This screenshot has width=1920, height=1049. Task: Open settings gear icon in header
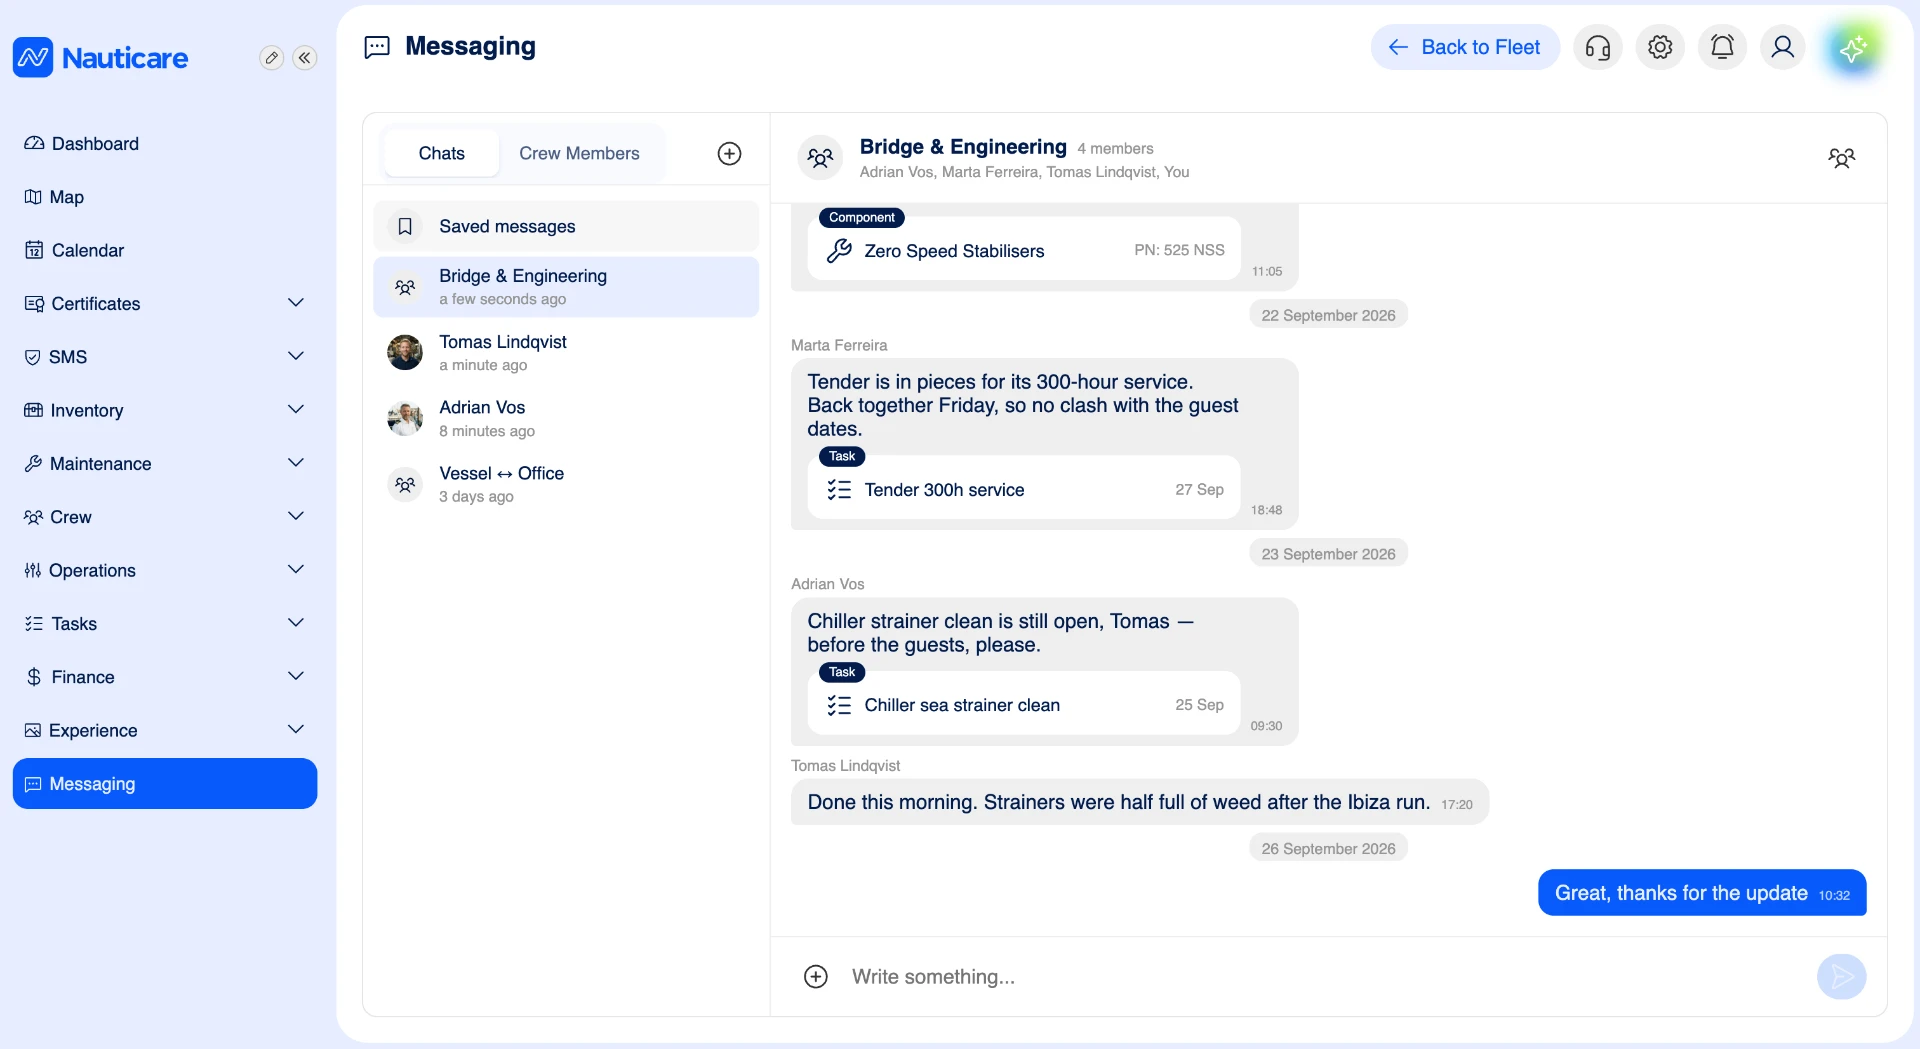1660,47
